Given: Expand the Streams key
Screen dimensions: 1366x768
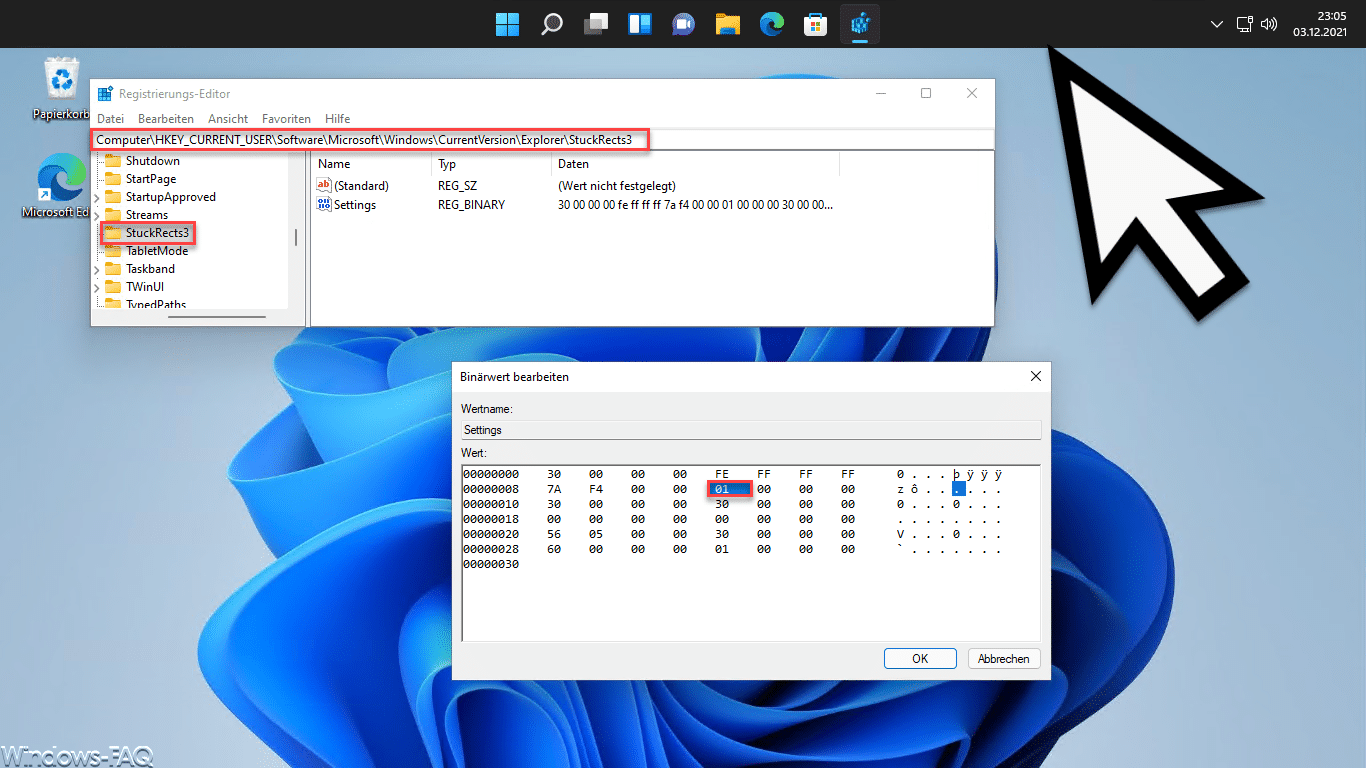Looking at the screenshot, I should tap(97, 215).
